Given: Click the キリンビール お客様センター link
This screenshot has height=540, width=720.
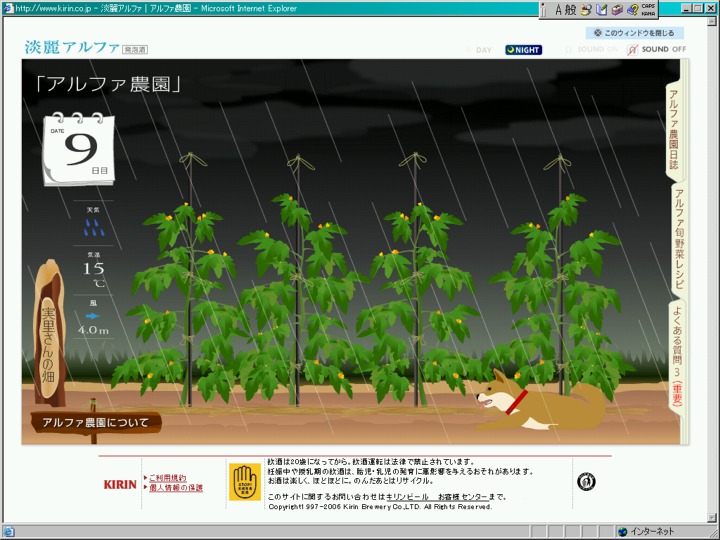Looking at the screenshot, I should 436,497.
